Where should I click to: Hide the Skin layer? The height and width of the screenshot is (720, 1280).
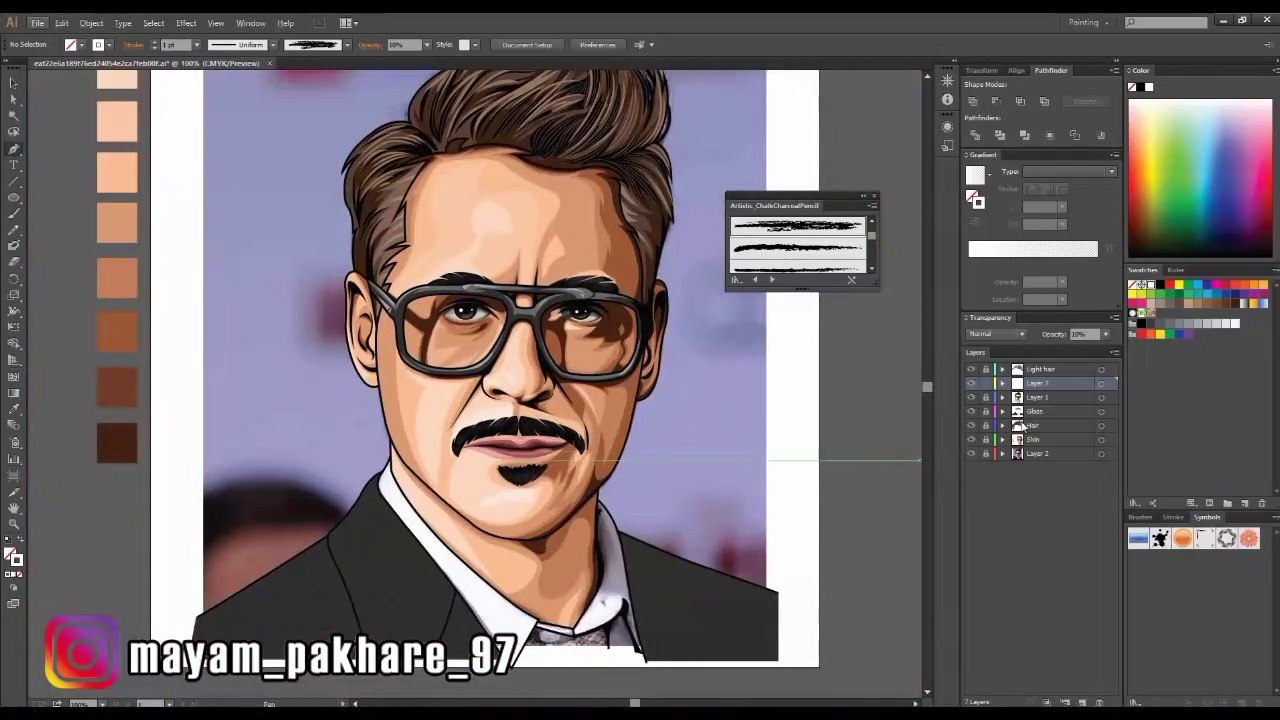coord(971,439)
